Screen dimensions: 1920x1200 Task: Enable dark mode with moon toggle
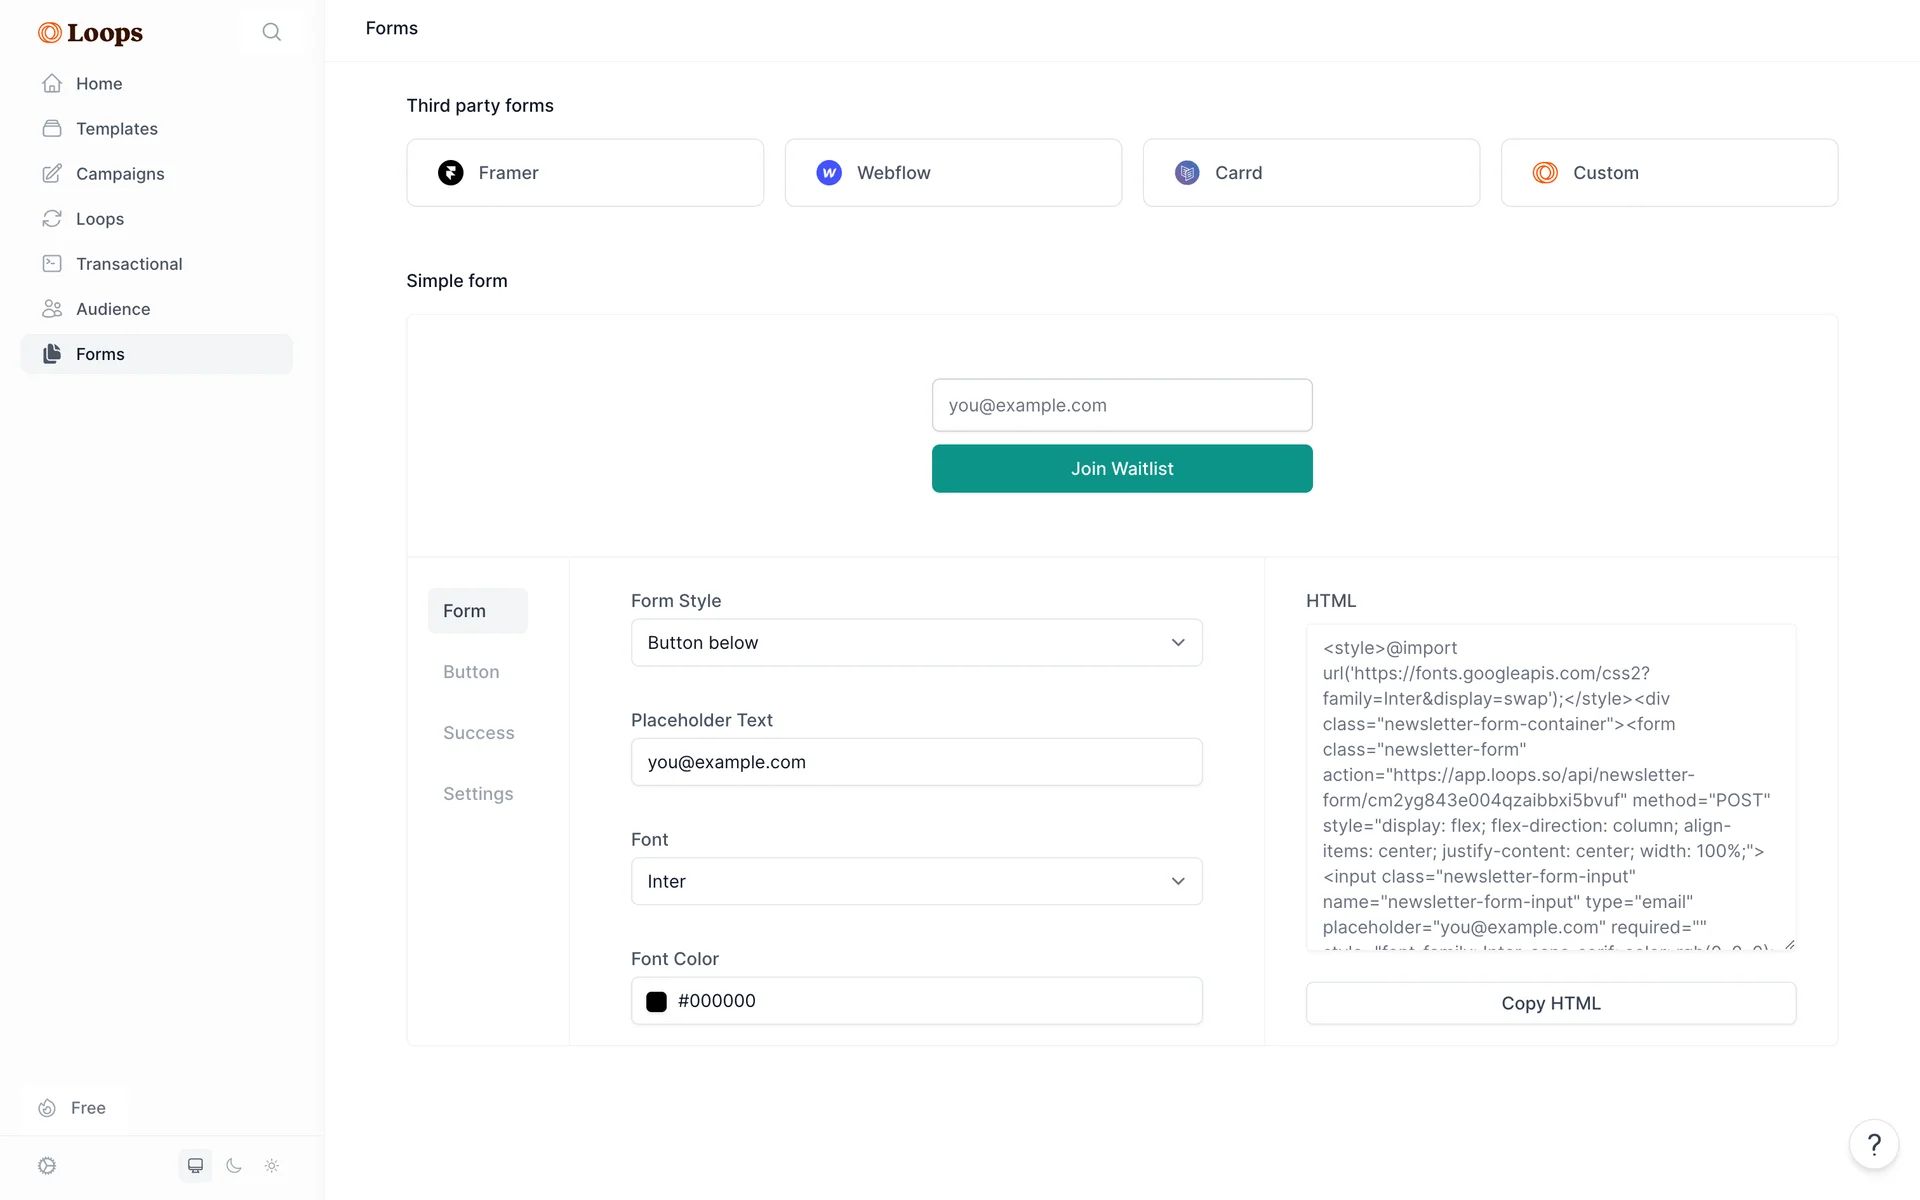[234, 1166]
